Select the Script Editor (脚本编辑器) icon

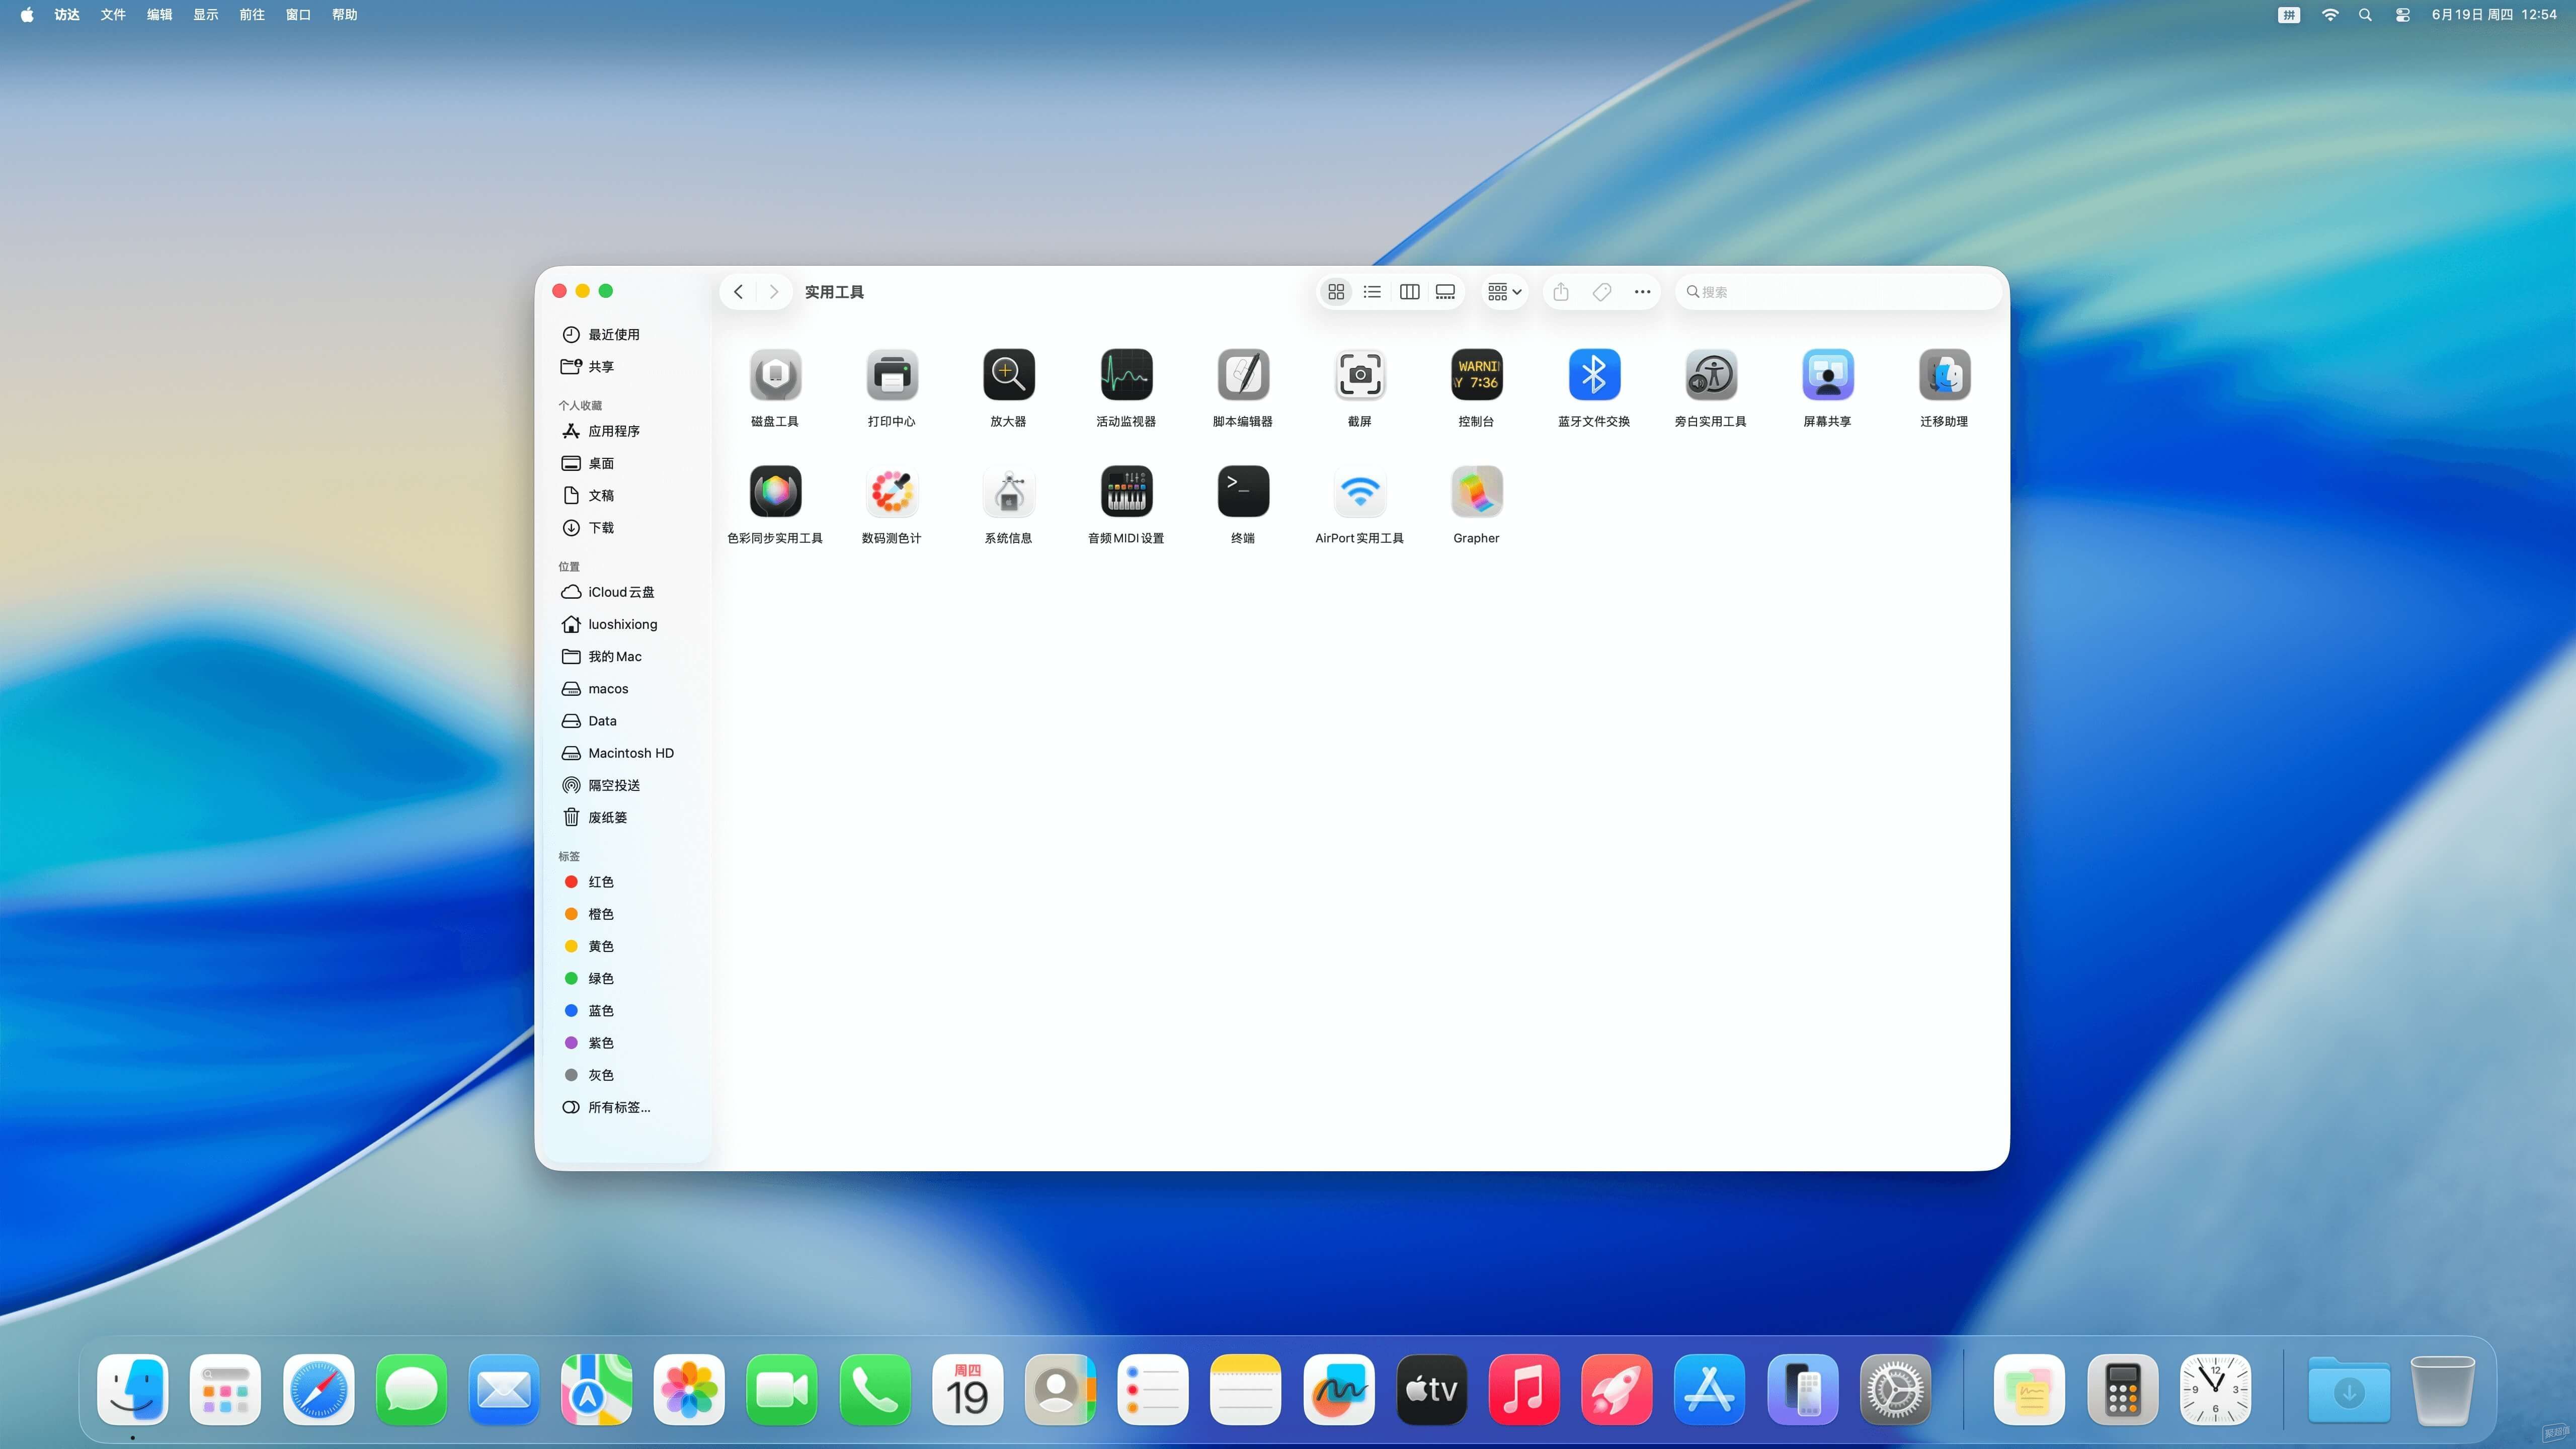click(1243, 375)
